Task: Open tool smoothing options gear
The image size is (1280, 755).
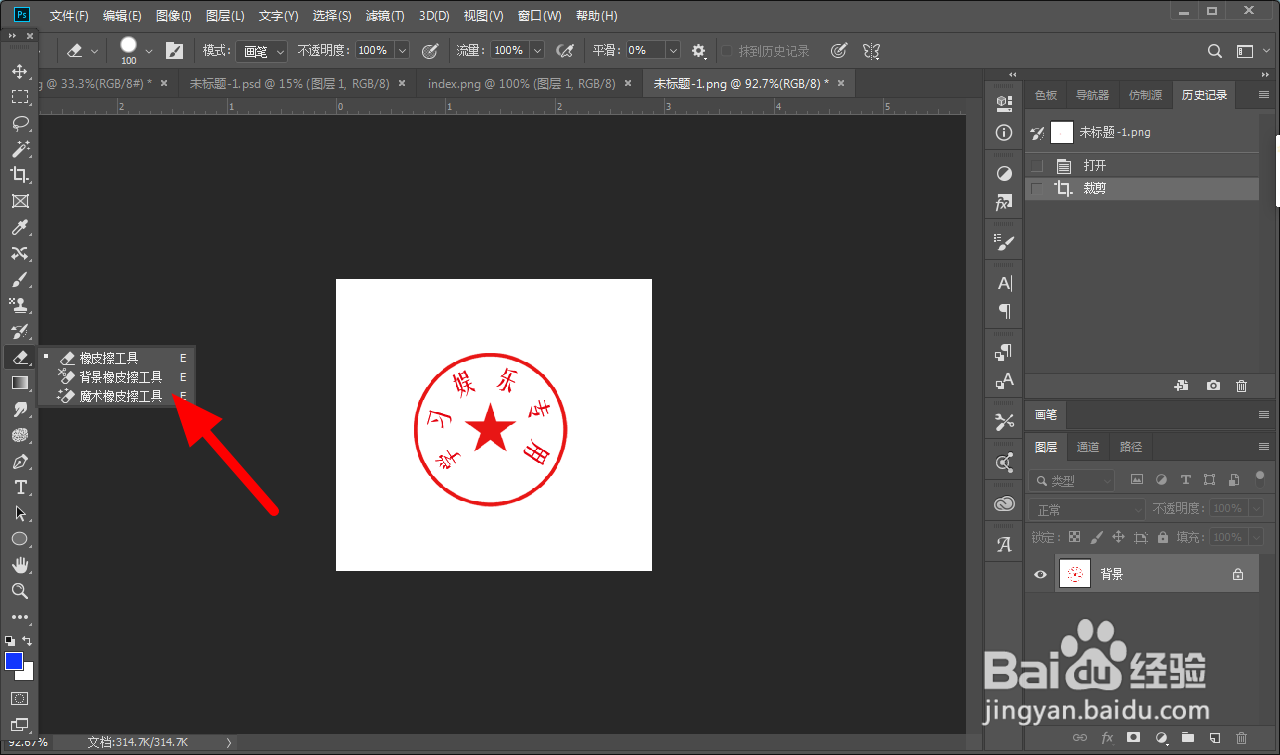Action: (x=699, y=50)
